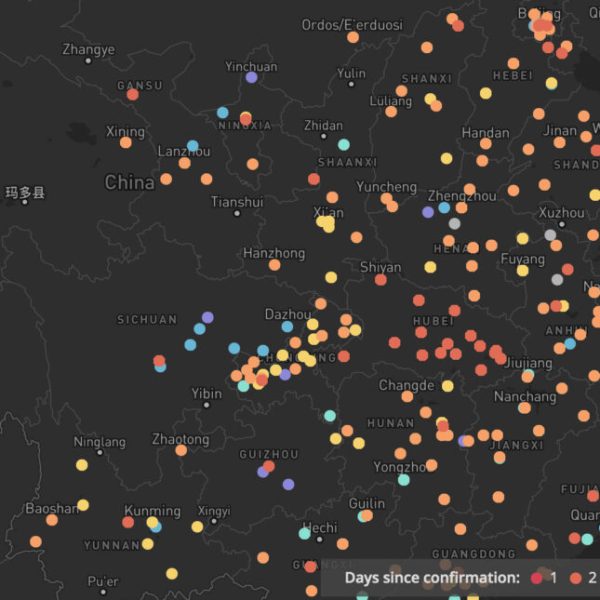Click the orange marker right of Zhaotong
Viewport: 600px width, 600px height.
181,450
